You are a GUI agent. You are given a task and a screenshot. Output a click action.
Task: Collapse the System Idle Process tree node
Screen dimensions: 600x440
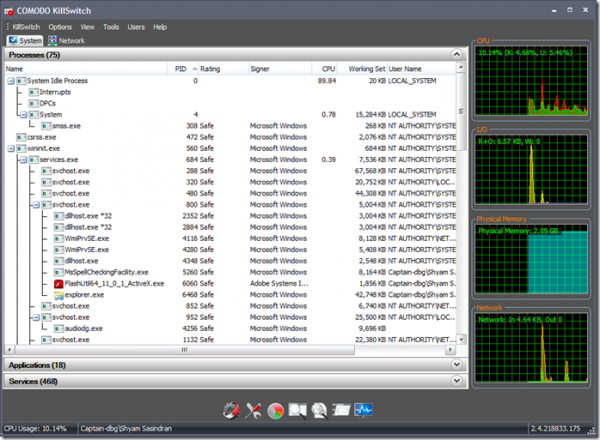11,81
